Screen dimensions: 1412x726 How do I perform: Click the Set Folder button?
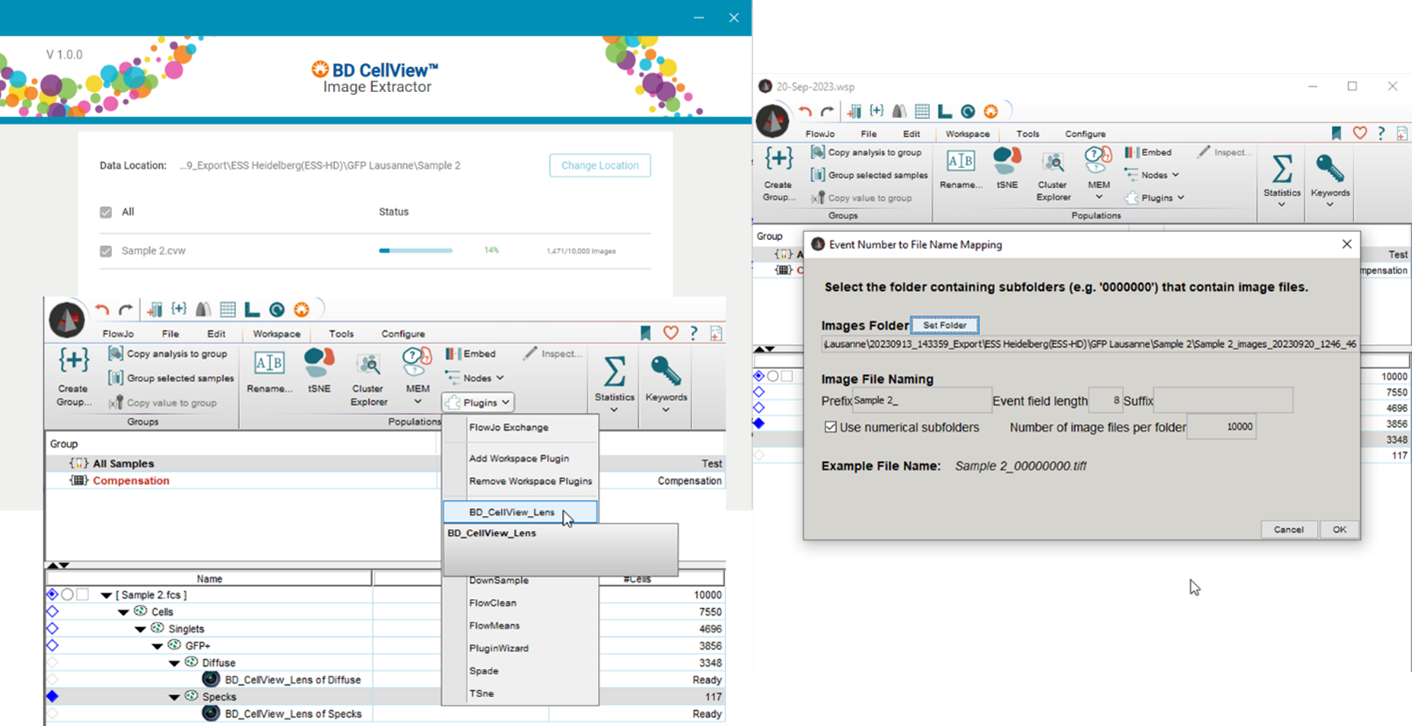(944, 325)
